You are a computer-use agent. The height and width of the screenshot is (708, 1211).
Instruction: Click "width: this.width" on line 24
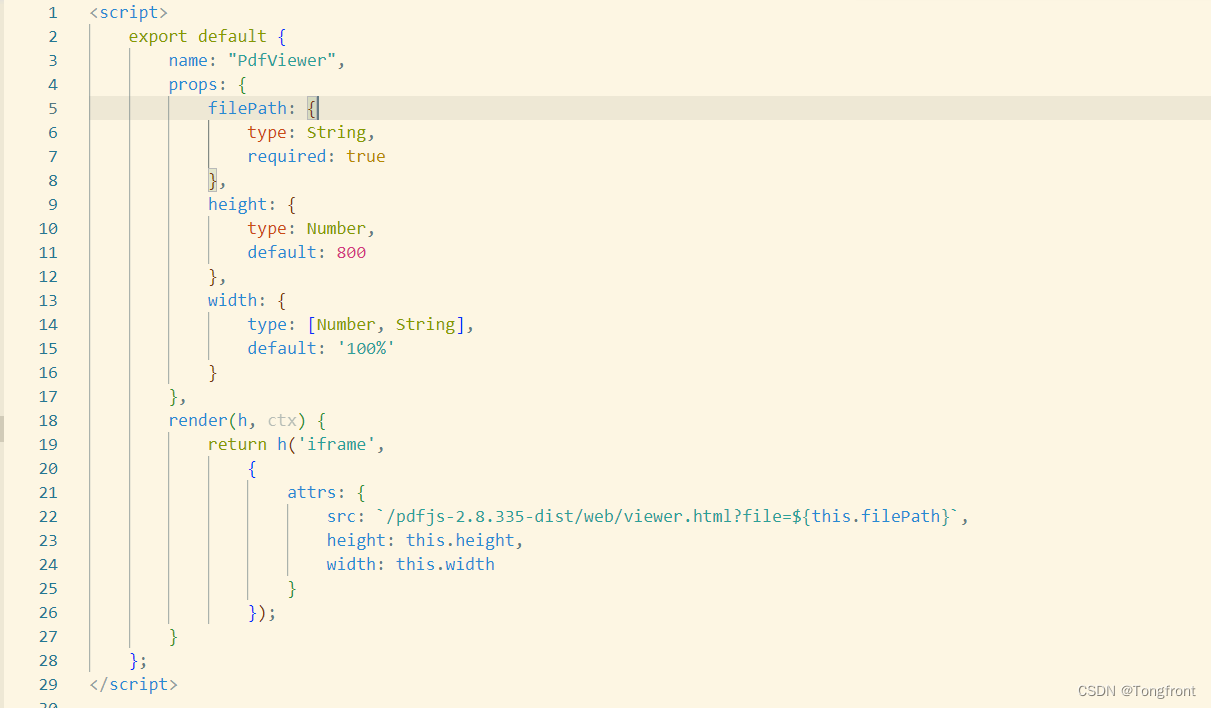[411, 565]
